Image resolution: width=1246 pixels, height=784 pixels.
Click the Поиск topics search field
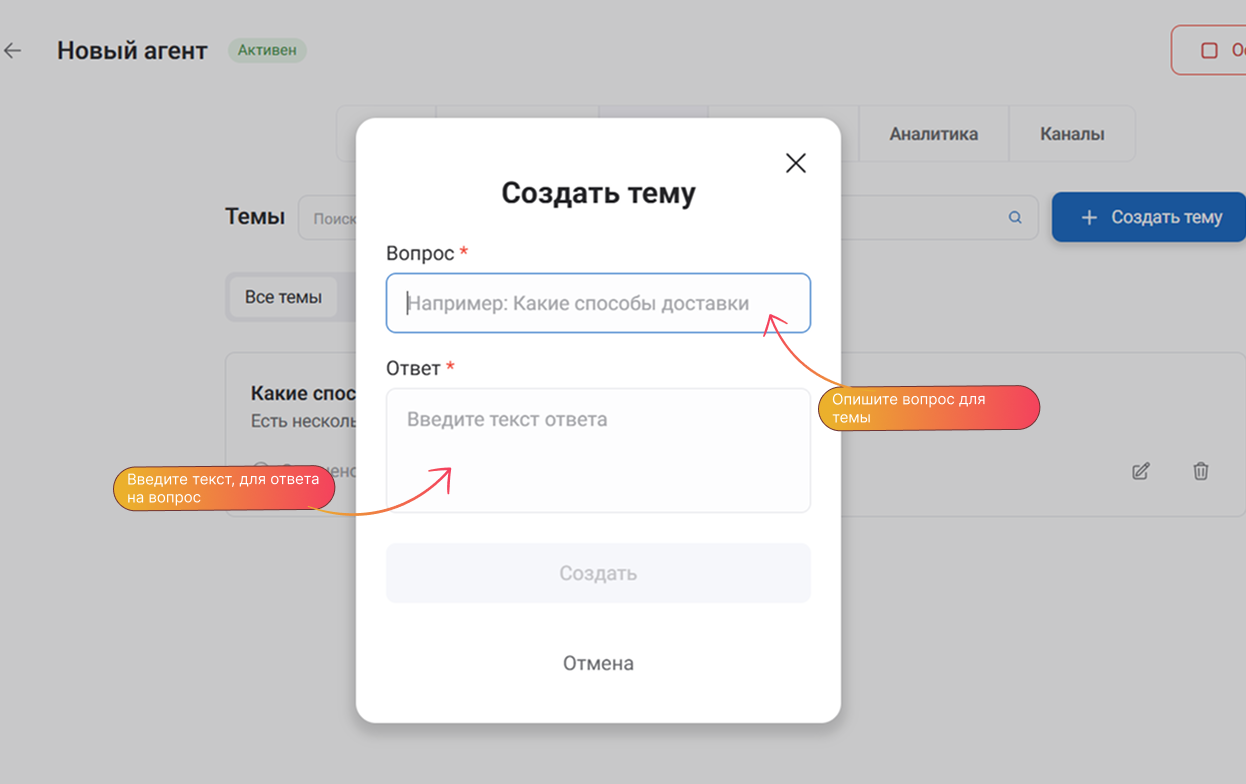click(x=328, y=218)
